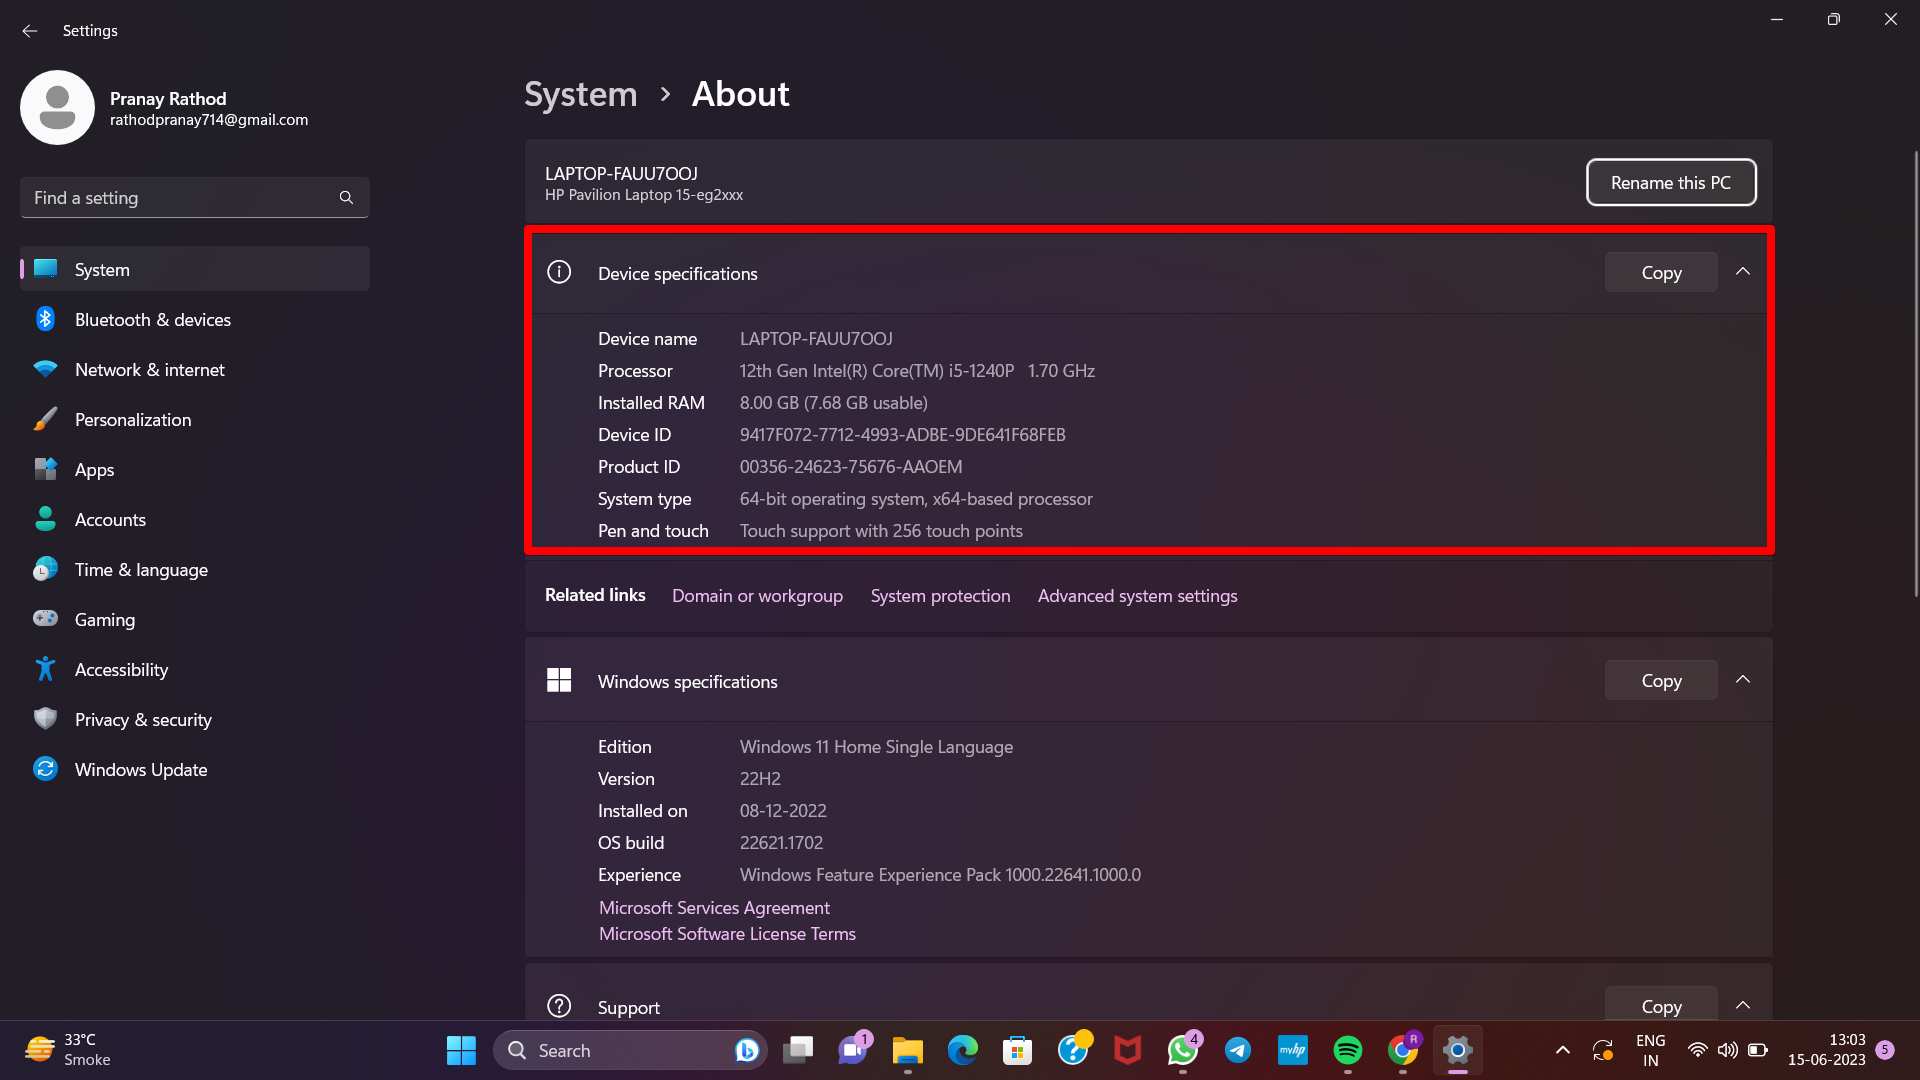The width and height of the screenshot is (1920, 1080).
Task: Open File Explorer from the taskbar
Action: point(908,1050)
